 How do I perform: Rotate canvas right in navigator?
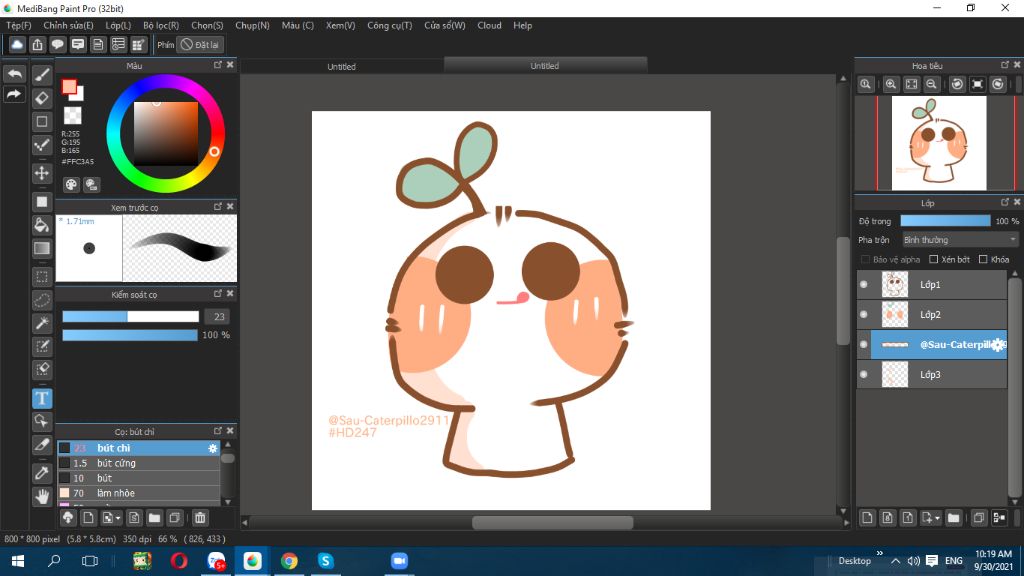(998, 84)
